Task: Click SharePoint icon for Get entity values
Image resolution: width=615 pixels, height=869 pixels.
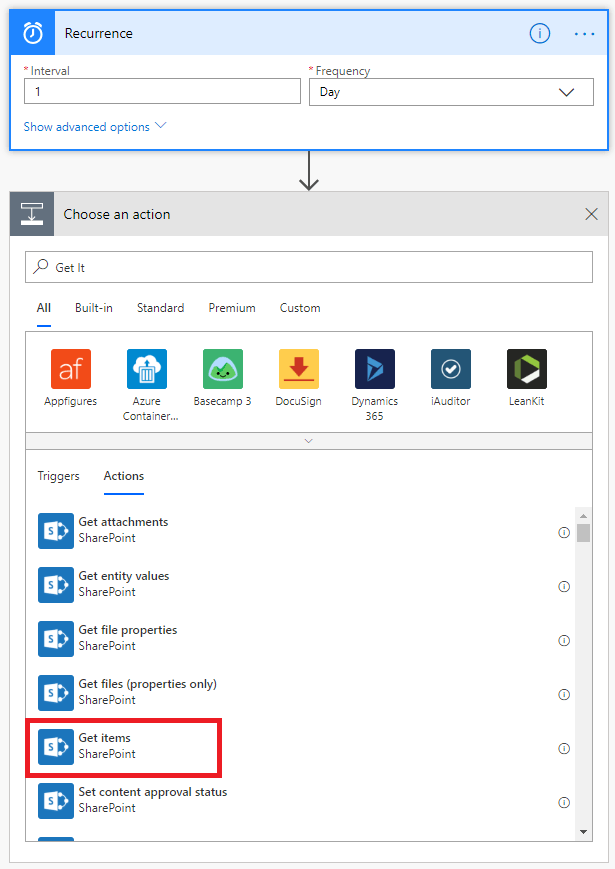Action: click(x=56, y=585)
